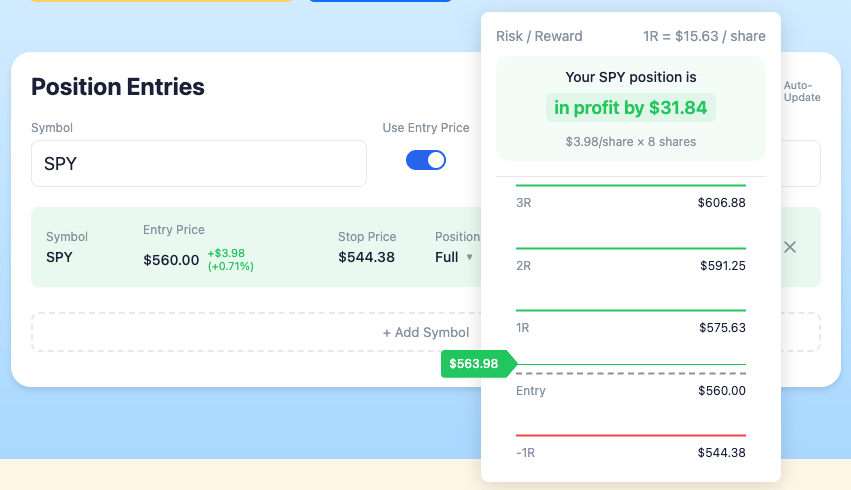Select the 3R target level $606.88

[x=631, y=202]
